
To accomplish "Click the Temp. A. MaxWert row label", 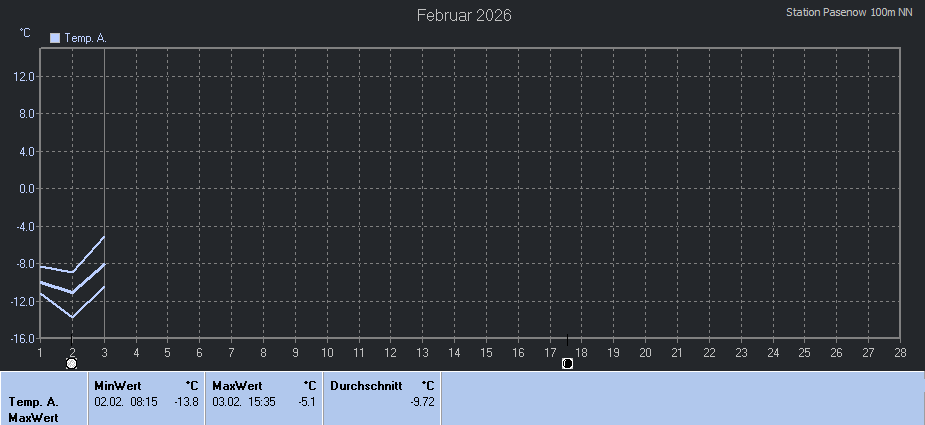I will tap(34, 409).
